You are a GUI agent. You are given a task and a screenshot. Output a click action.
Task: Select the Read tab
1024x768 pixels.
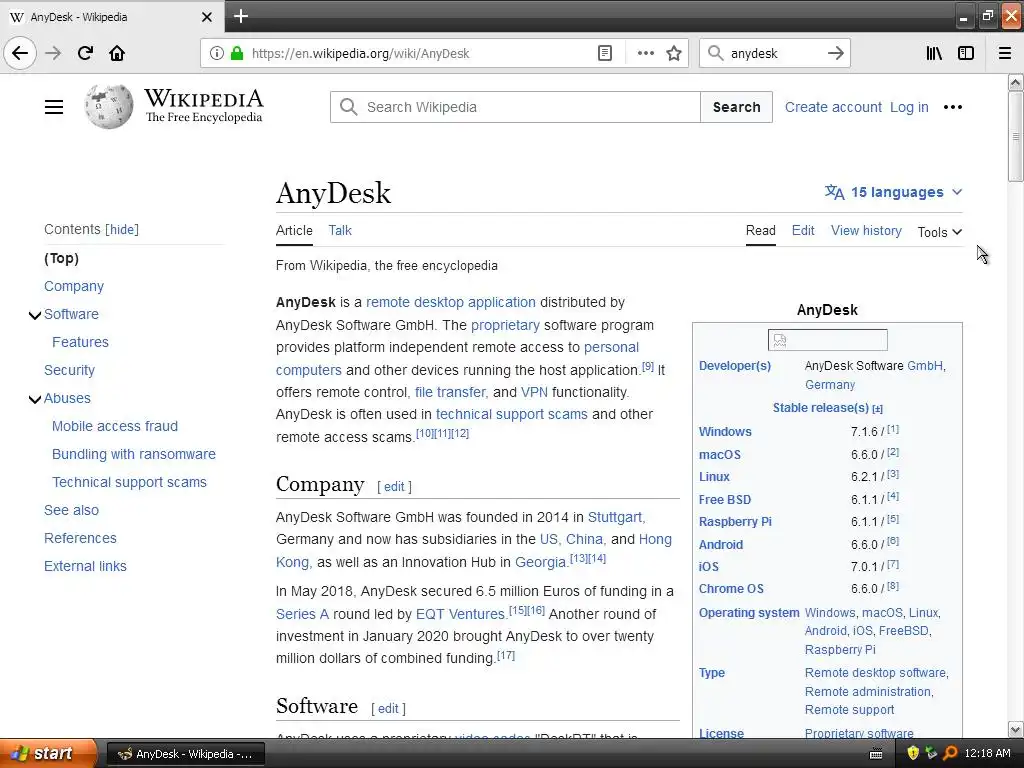tap(761, 231)
